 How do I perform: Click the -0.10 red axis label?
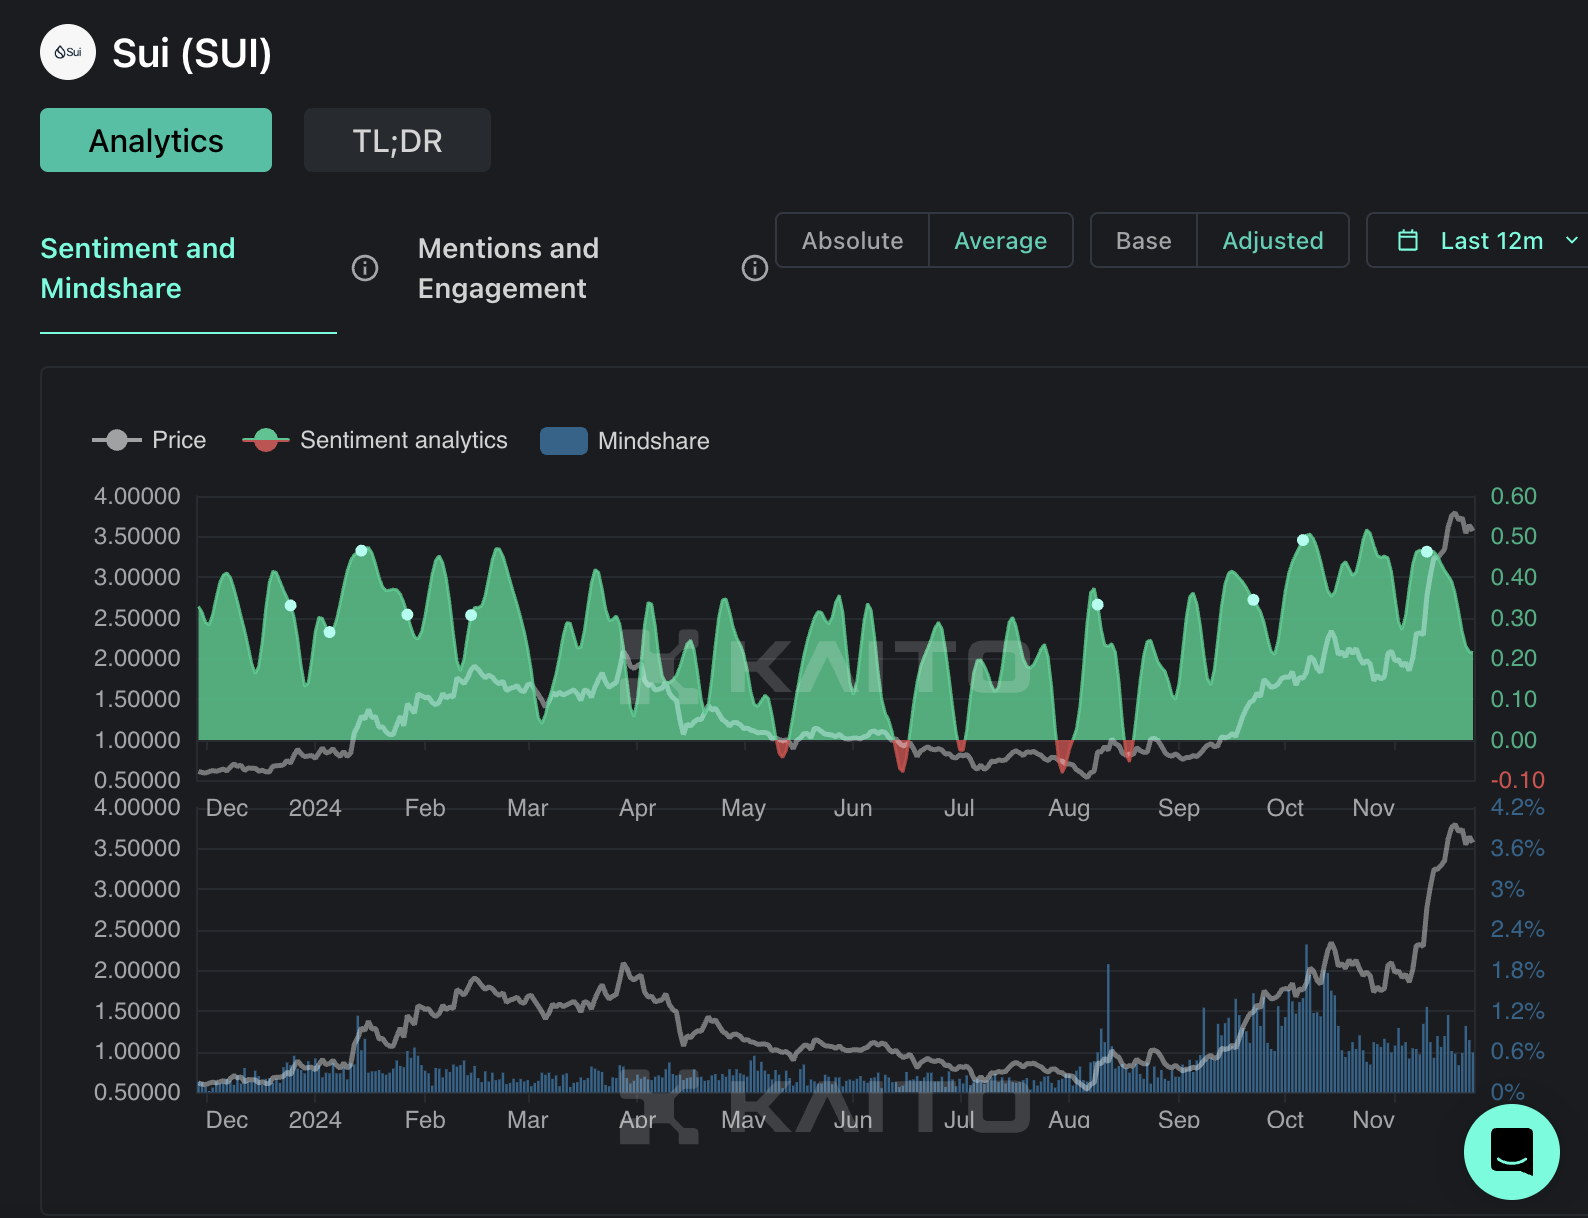pos(1517,780)
